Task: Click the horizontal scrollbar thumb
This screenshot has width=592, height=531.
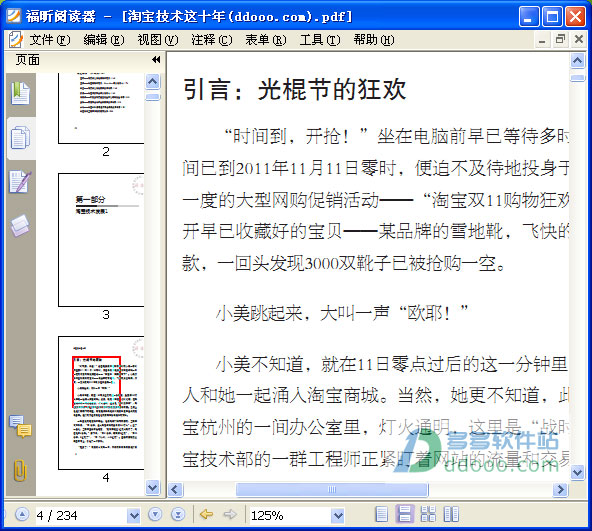Action: point(332,489)
